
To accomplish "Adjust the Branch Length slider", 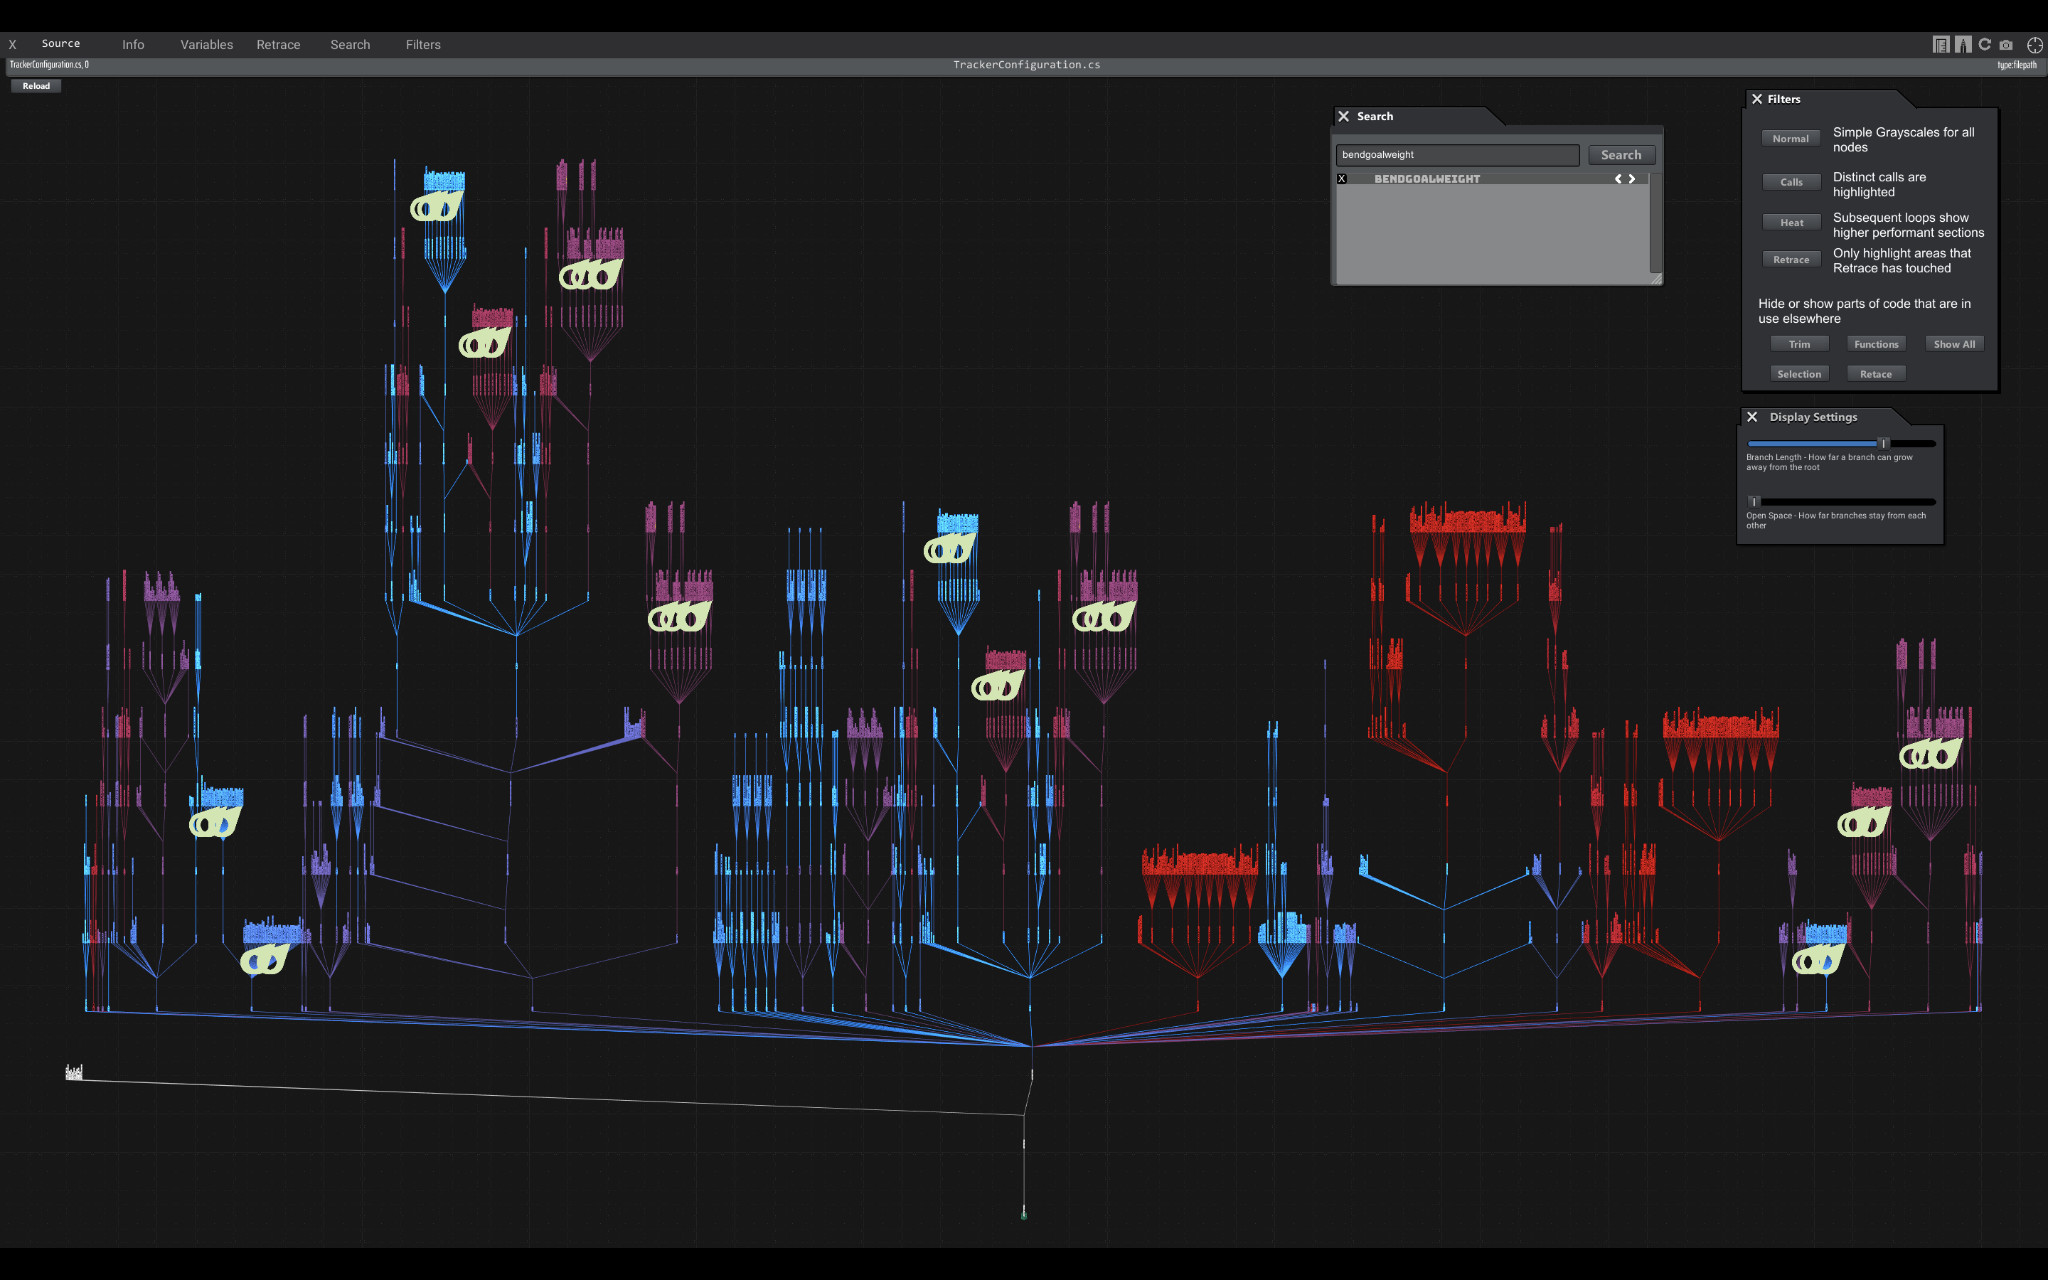I will coord(1884,442).
